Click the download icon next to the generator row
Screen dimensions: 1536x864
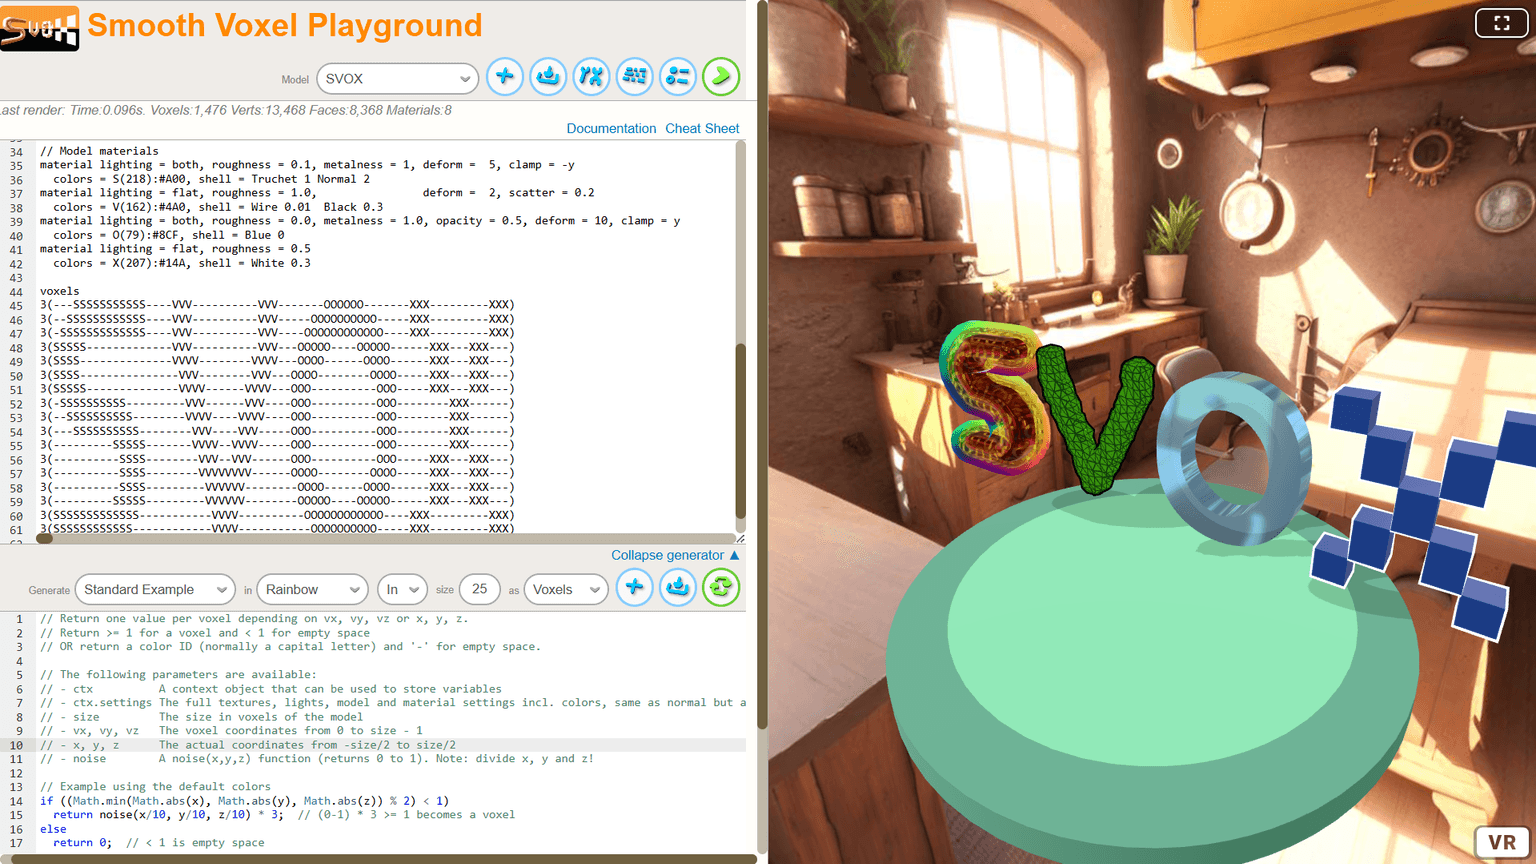coord(678,587)
